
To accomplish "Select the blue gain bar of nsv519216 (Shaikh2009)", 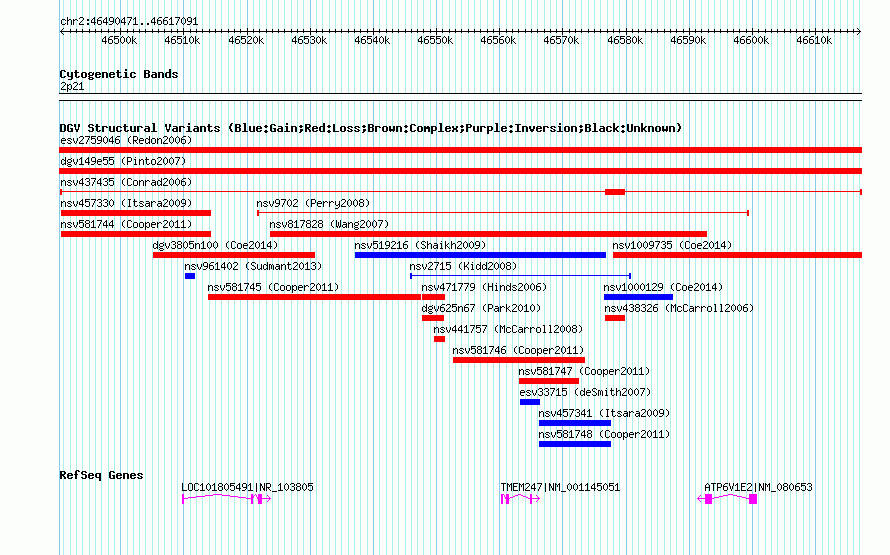I will coord(480,255).
